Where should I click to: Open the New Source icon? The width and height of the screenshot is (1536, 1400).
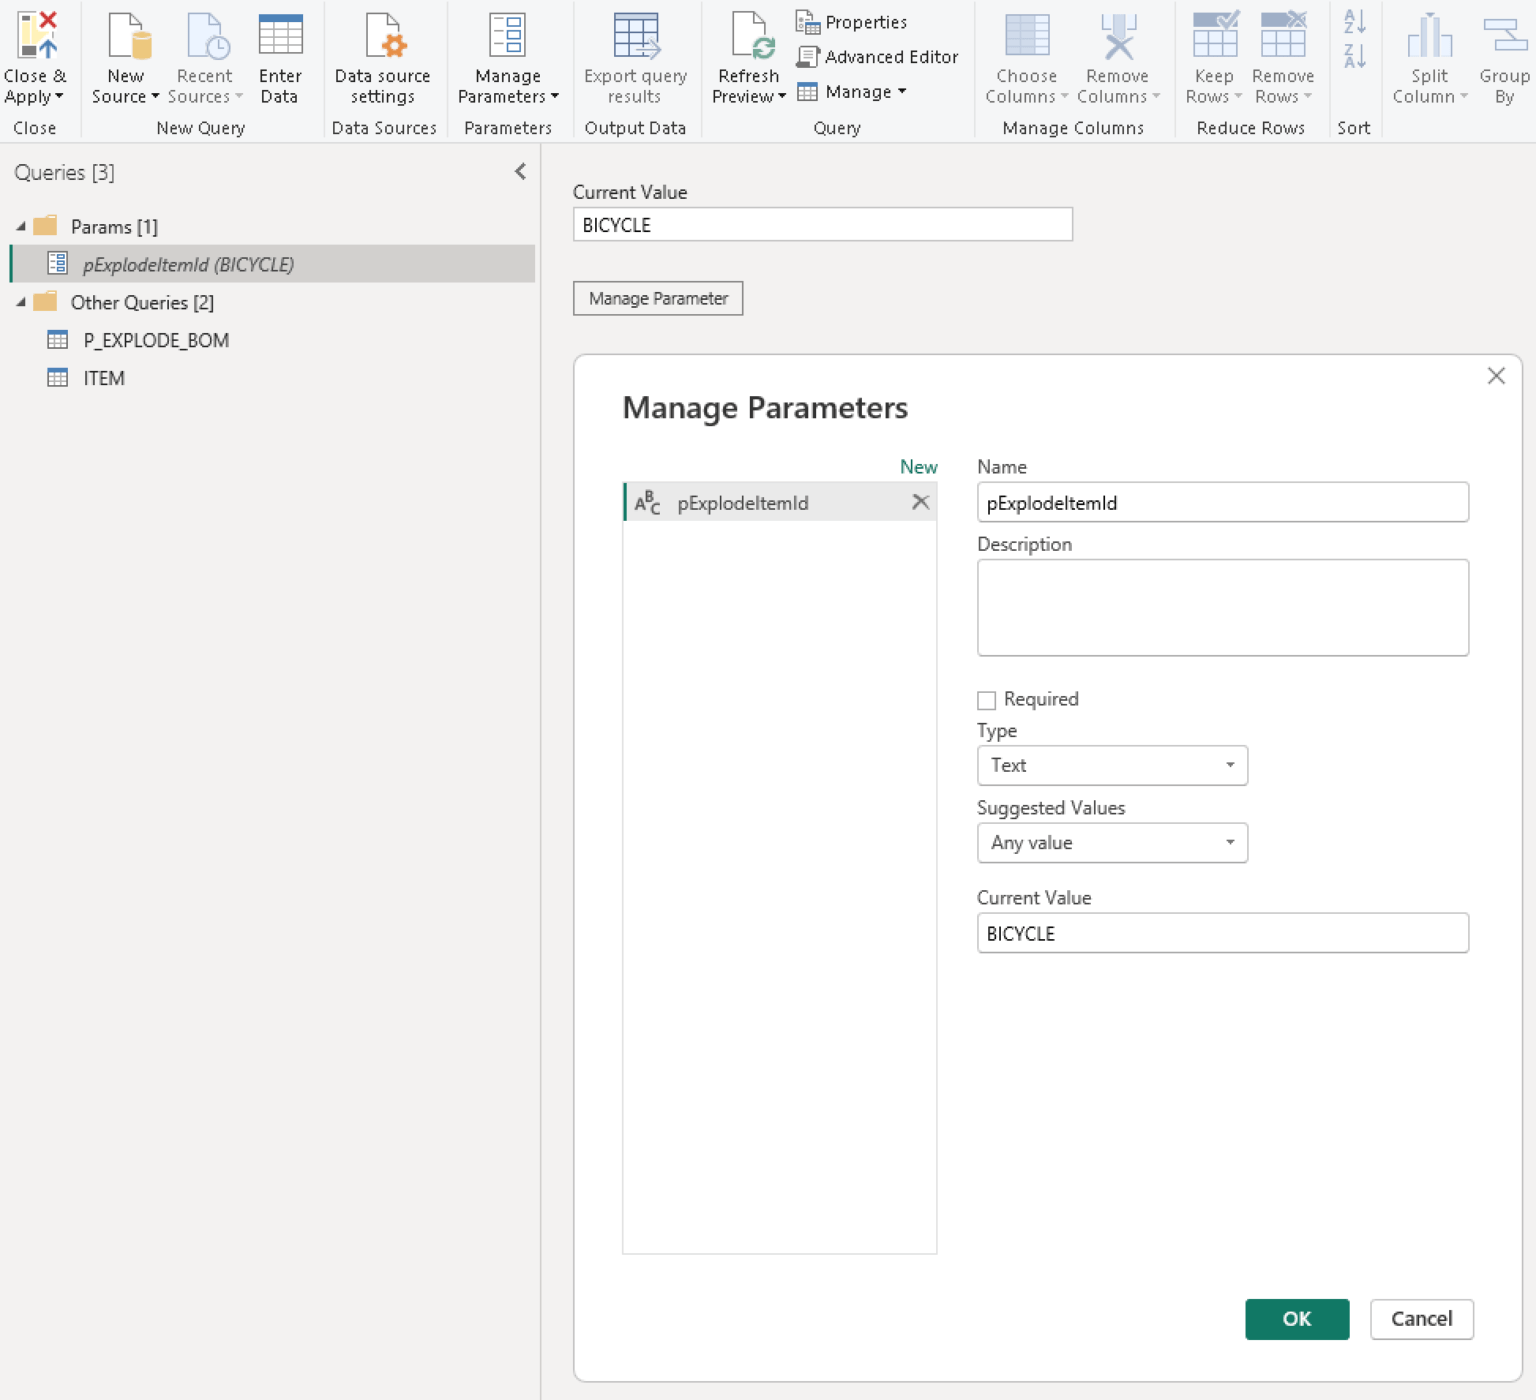click(128, 35)
